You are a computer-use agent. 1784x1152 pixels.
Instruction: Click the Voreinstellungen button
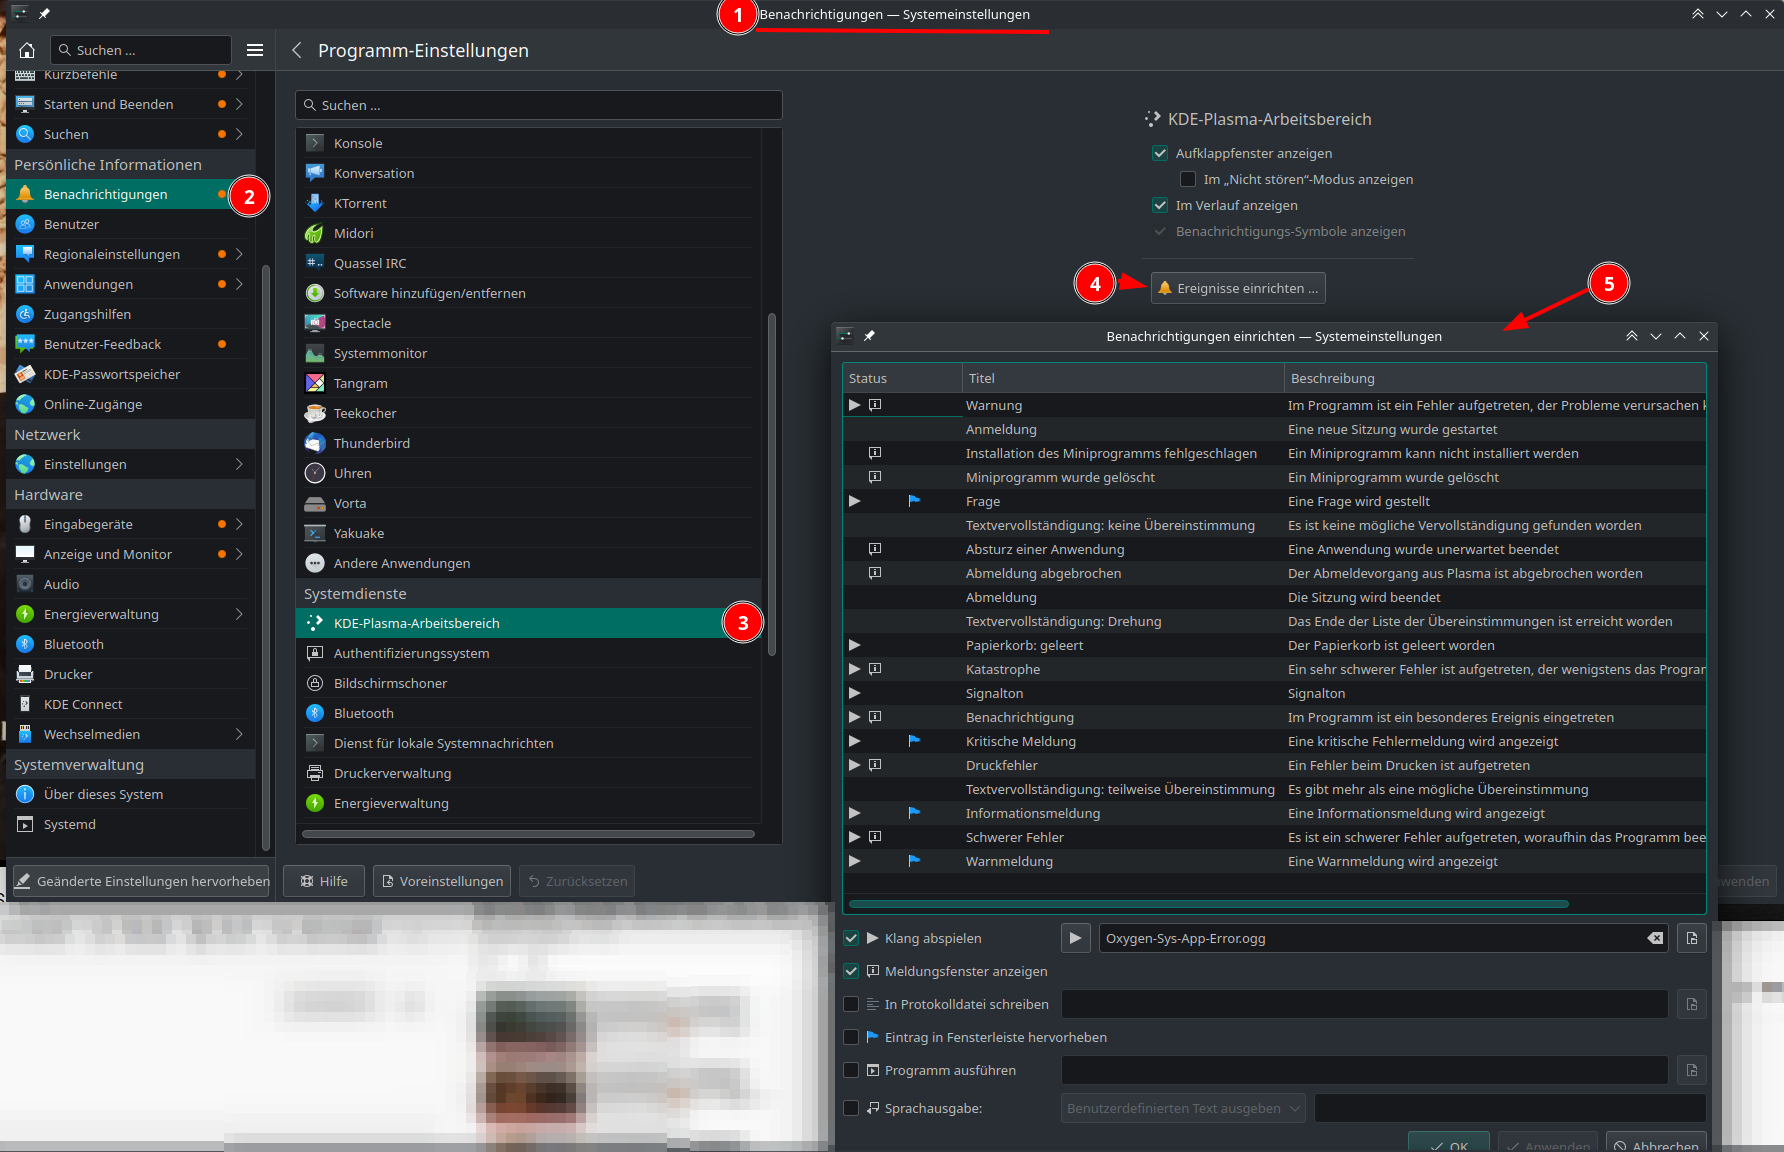pos(442,881)
